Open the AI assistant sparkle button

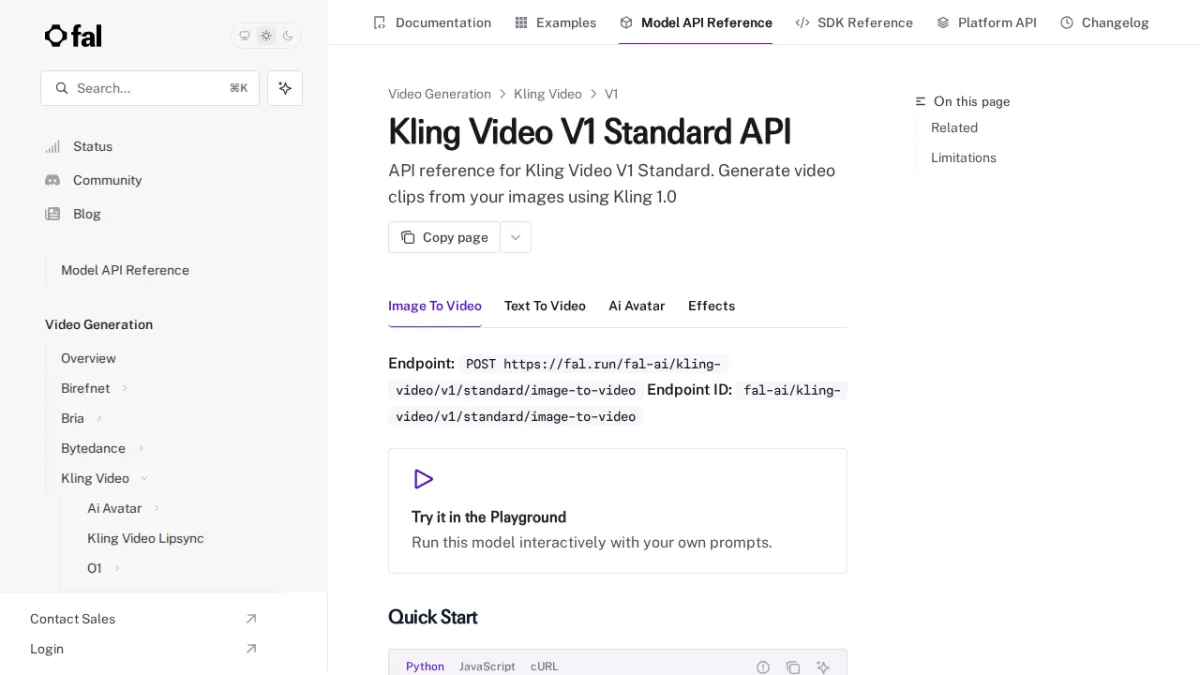click(285, 88)
